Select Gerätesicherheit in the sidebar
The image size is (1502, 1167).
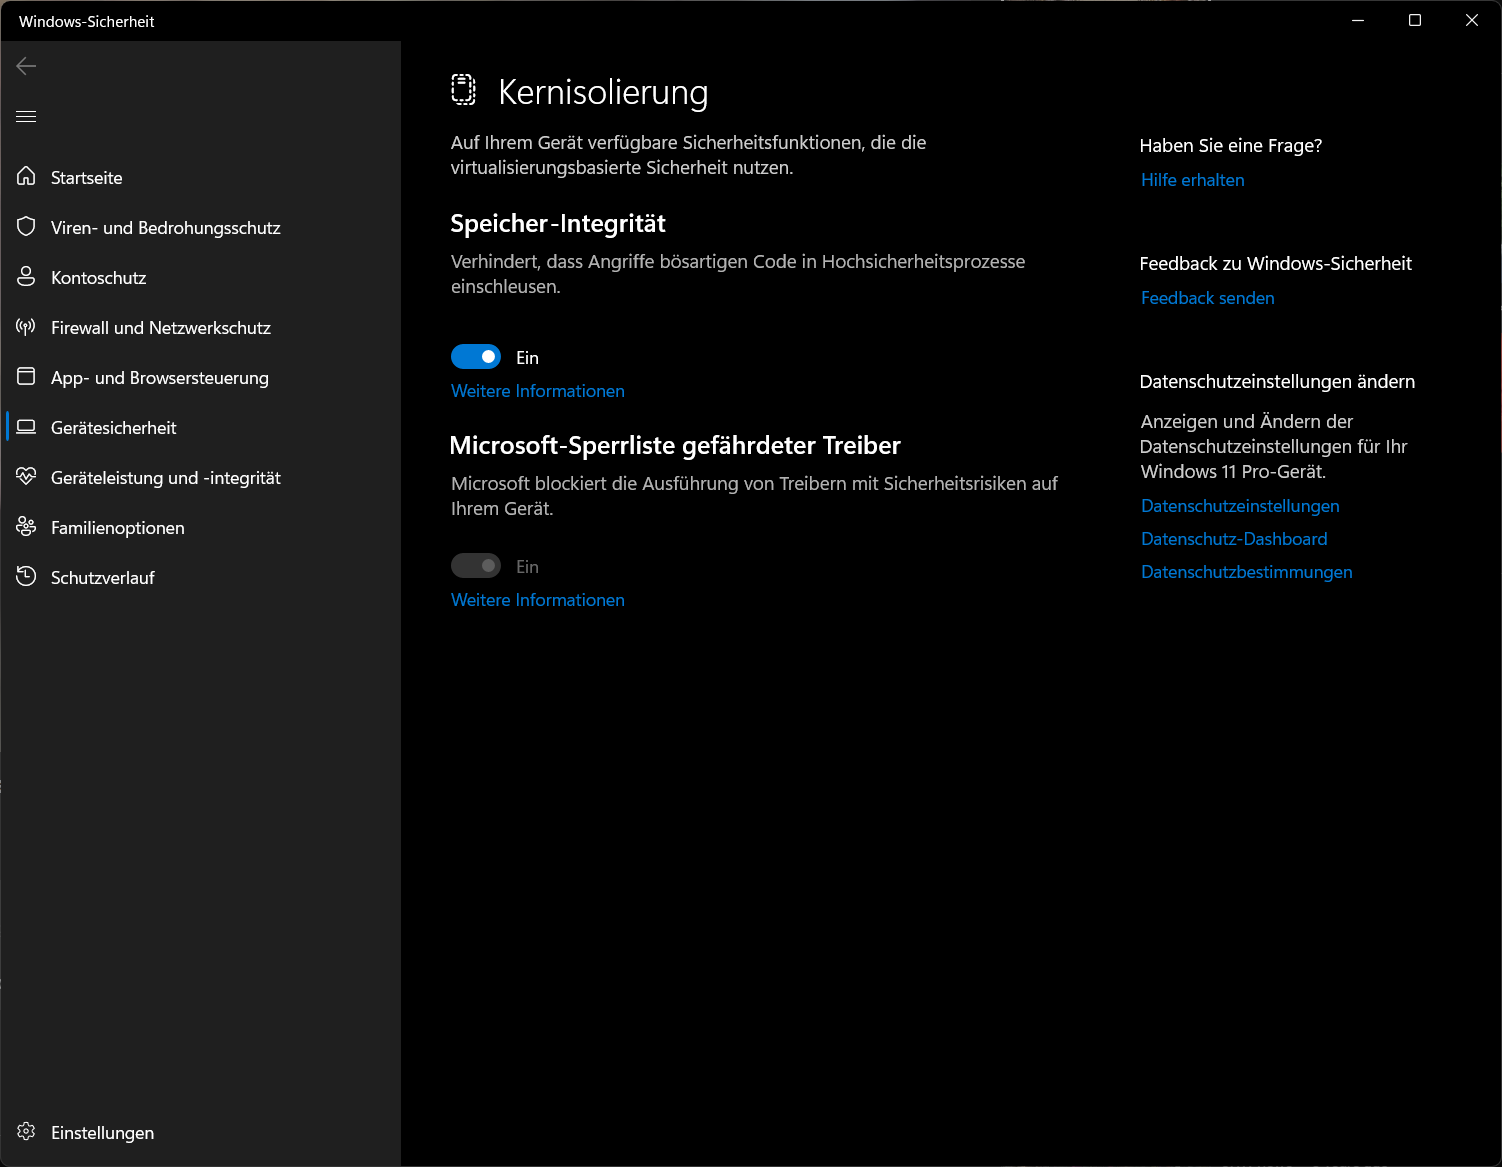point(200,427)
